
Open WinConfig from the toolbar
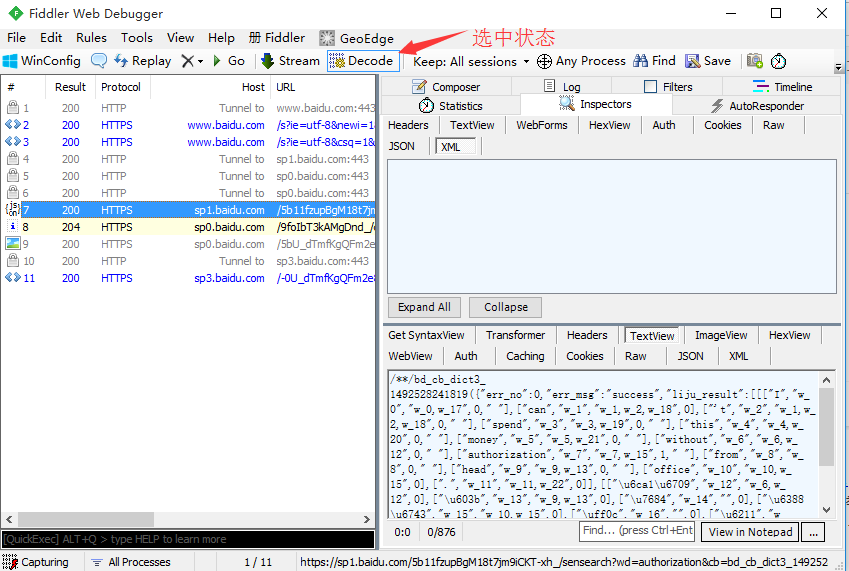[42, 61]
